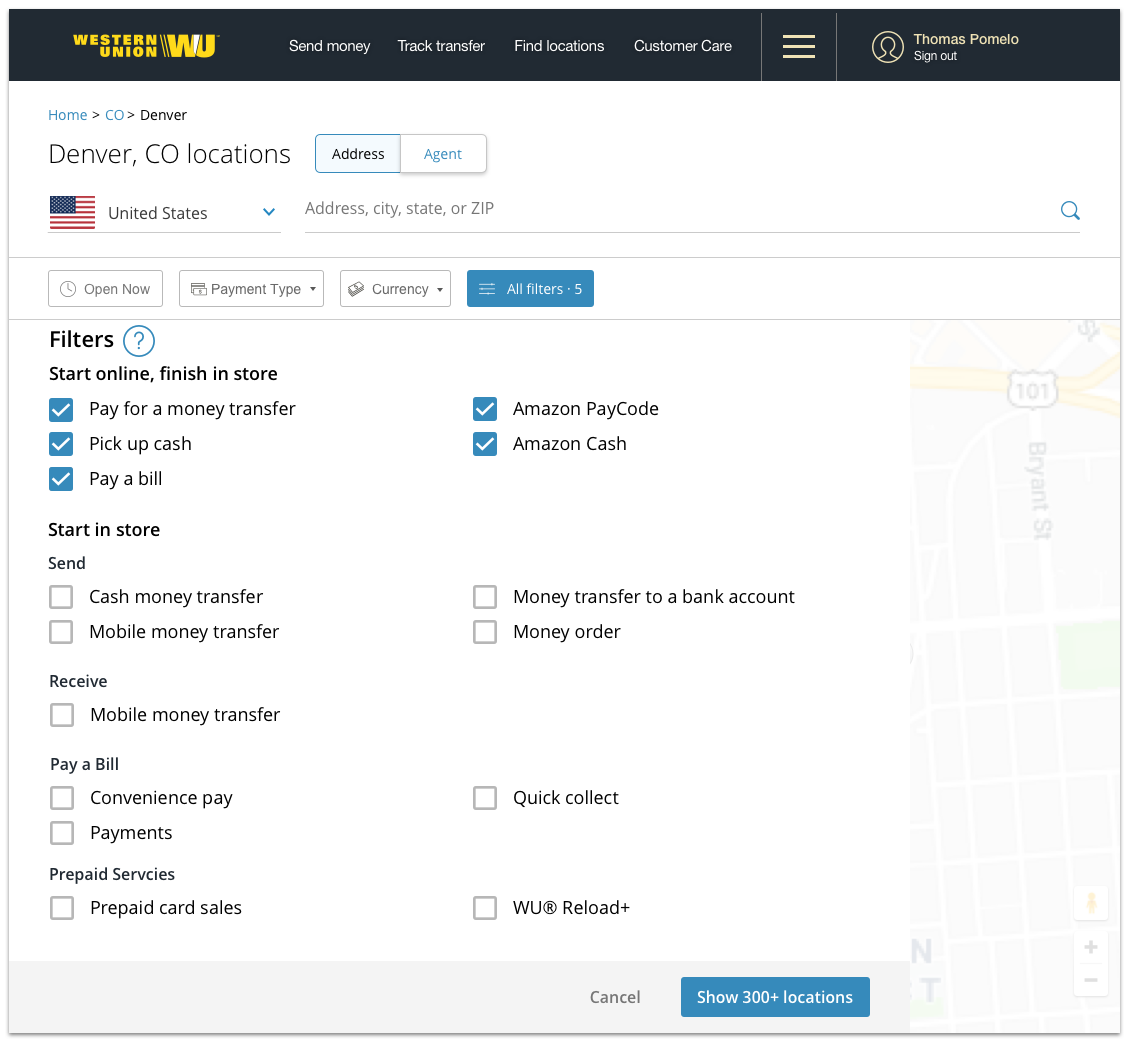Check Convenience pay
Viewport: 1130px width, 1043px height.
[x=62, y=798]
